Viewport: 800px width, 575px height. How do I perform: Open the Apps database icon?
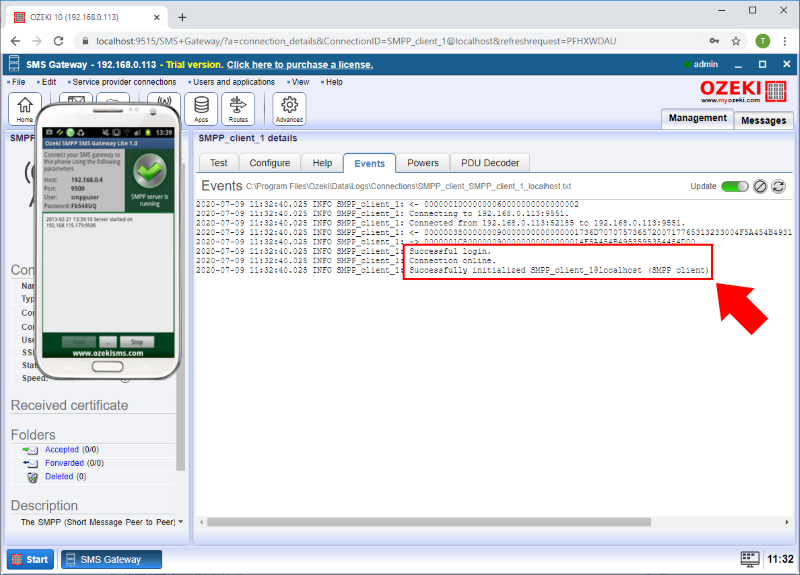(x=201, y=109)
